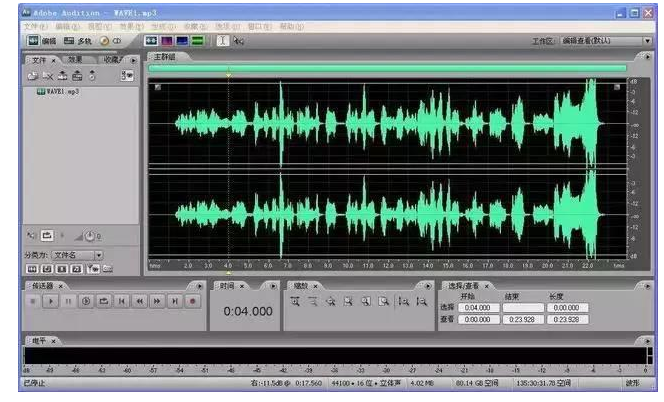Switch to the 收藏 tab in the left panel
Screen dimensions: 664x402
(113, 60)
